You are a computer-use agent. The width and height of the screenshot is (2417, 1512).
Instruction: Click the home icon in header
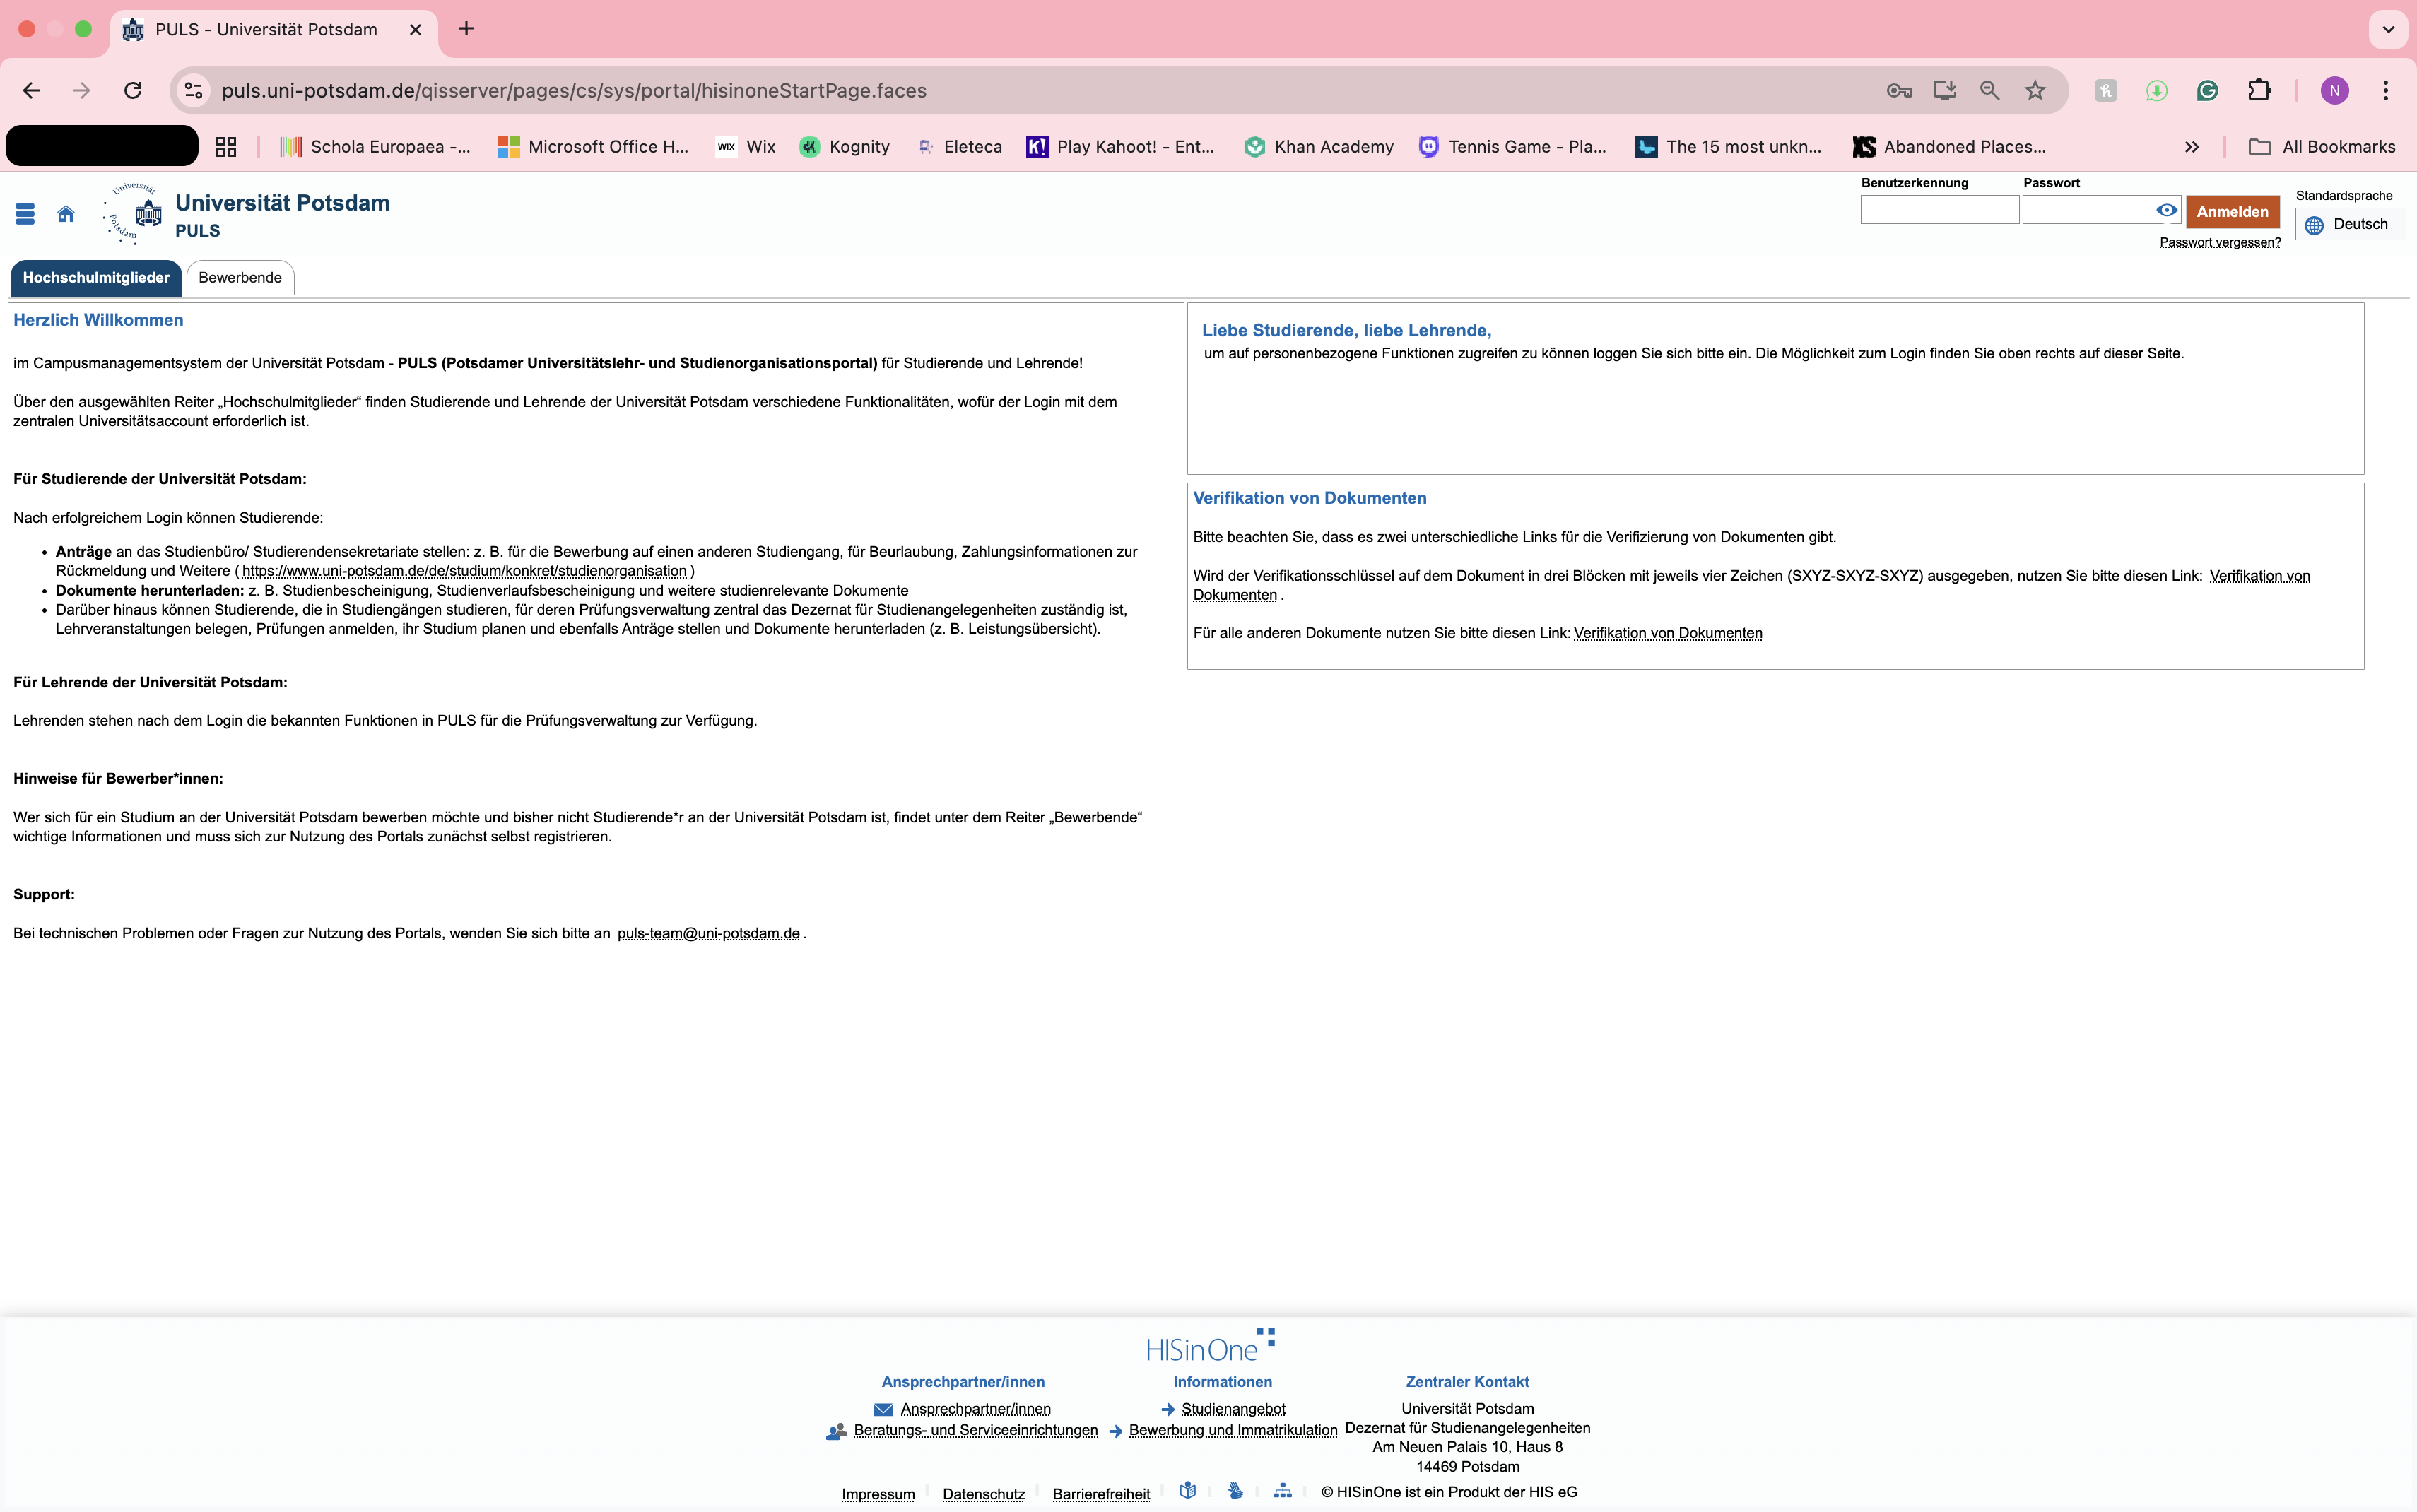[66, 214]
